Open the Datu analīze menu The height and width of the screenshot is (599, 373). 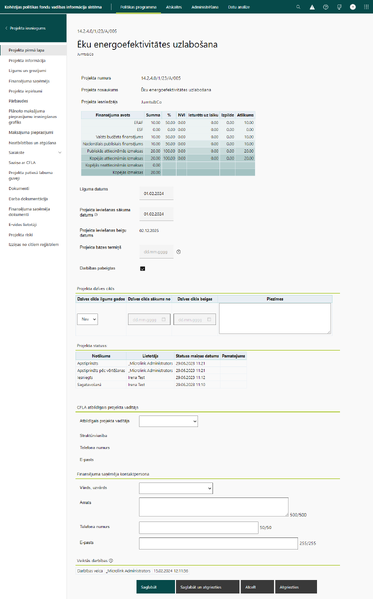pyautogui.click(x=239, y=7)
